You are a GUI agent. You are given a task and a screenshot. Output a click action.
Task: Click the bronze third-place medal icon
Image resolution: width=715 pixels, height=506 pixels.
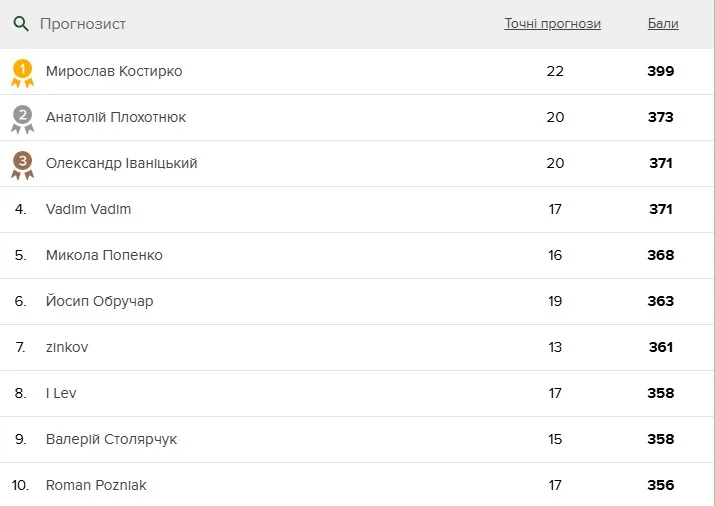(x=22, y=164)
